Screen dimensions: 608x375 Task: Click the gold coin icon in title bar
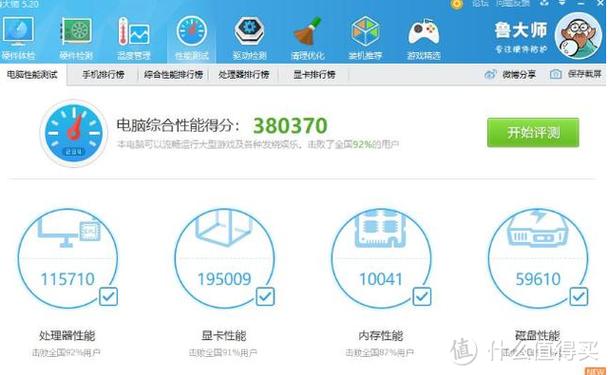click(x=457, y=4)
